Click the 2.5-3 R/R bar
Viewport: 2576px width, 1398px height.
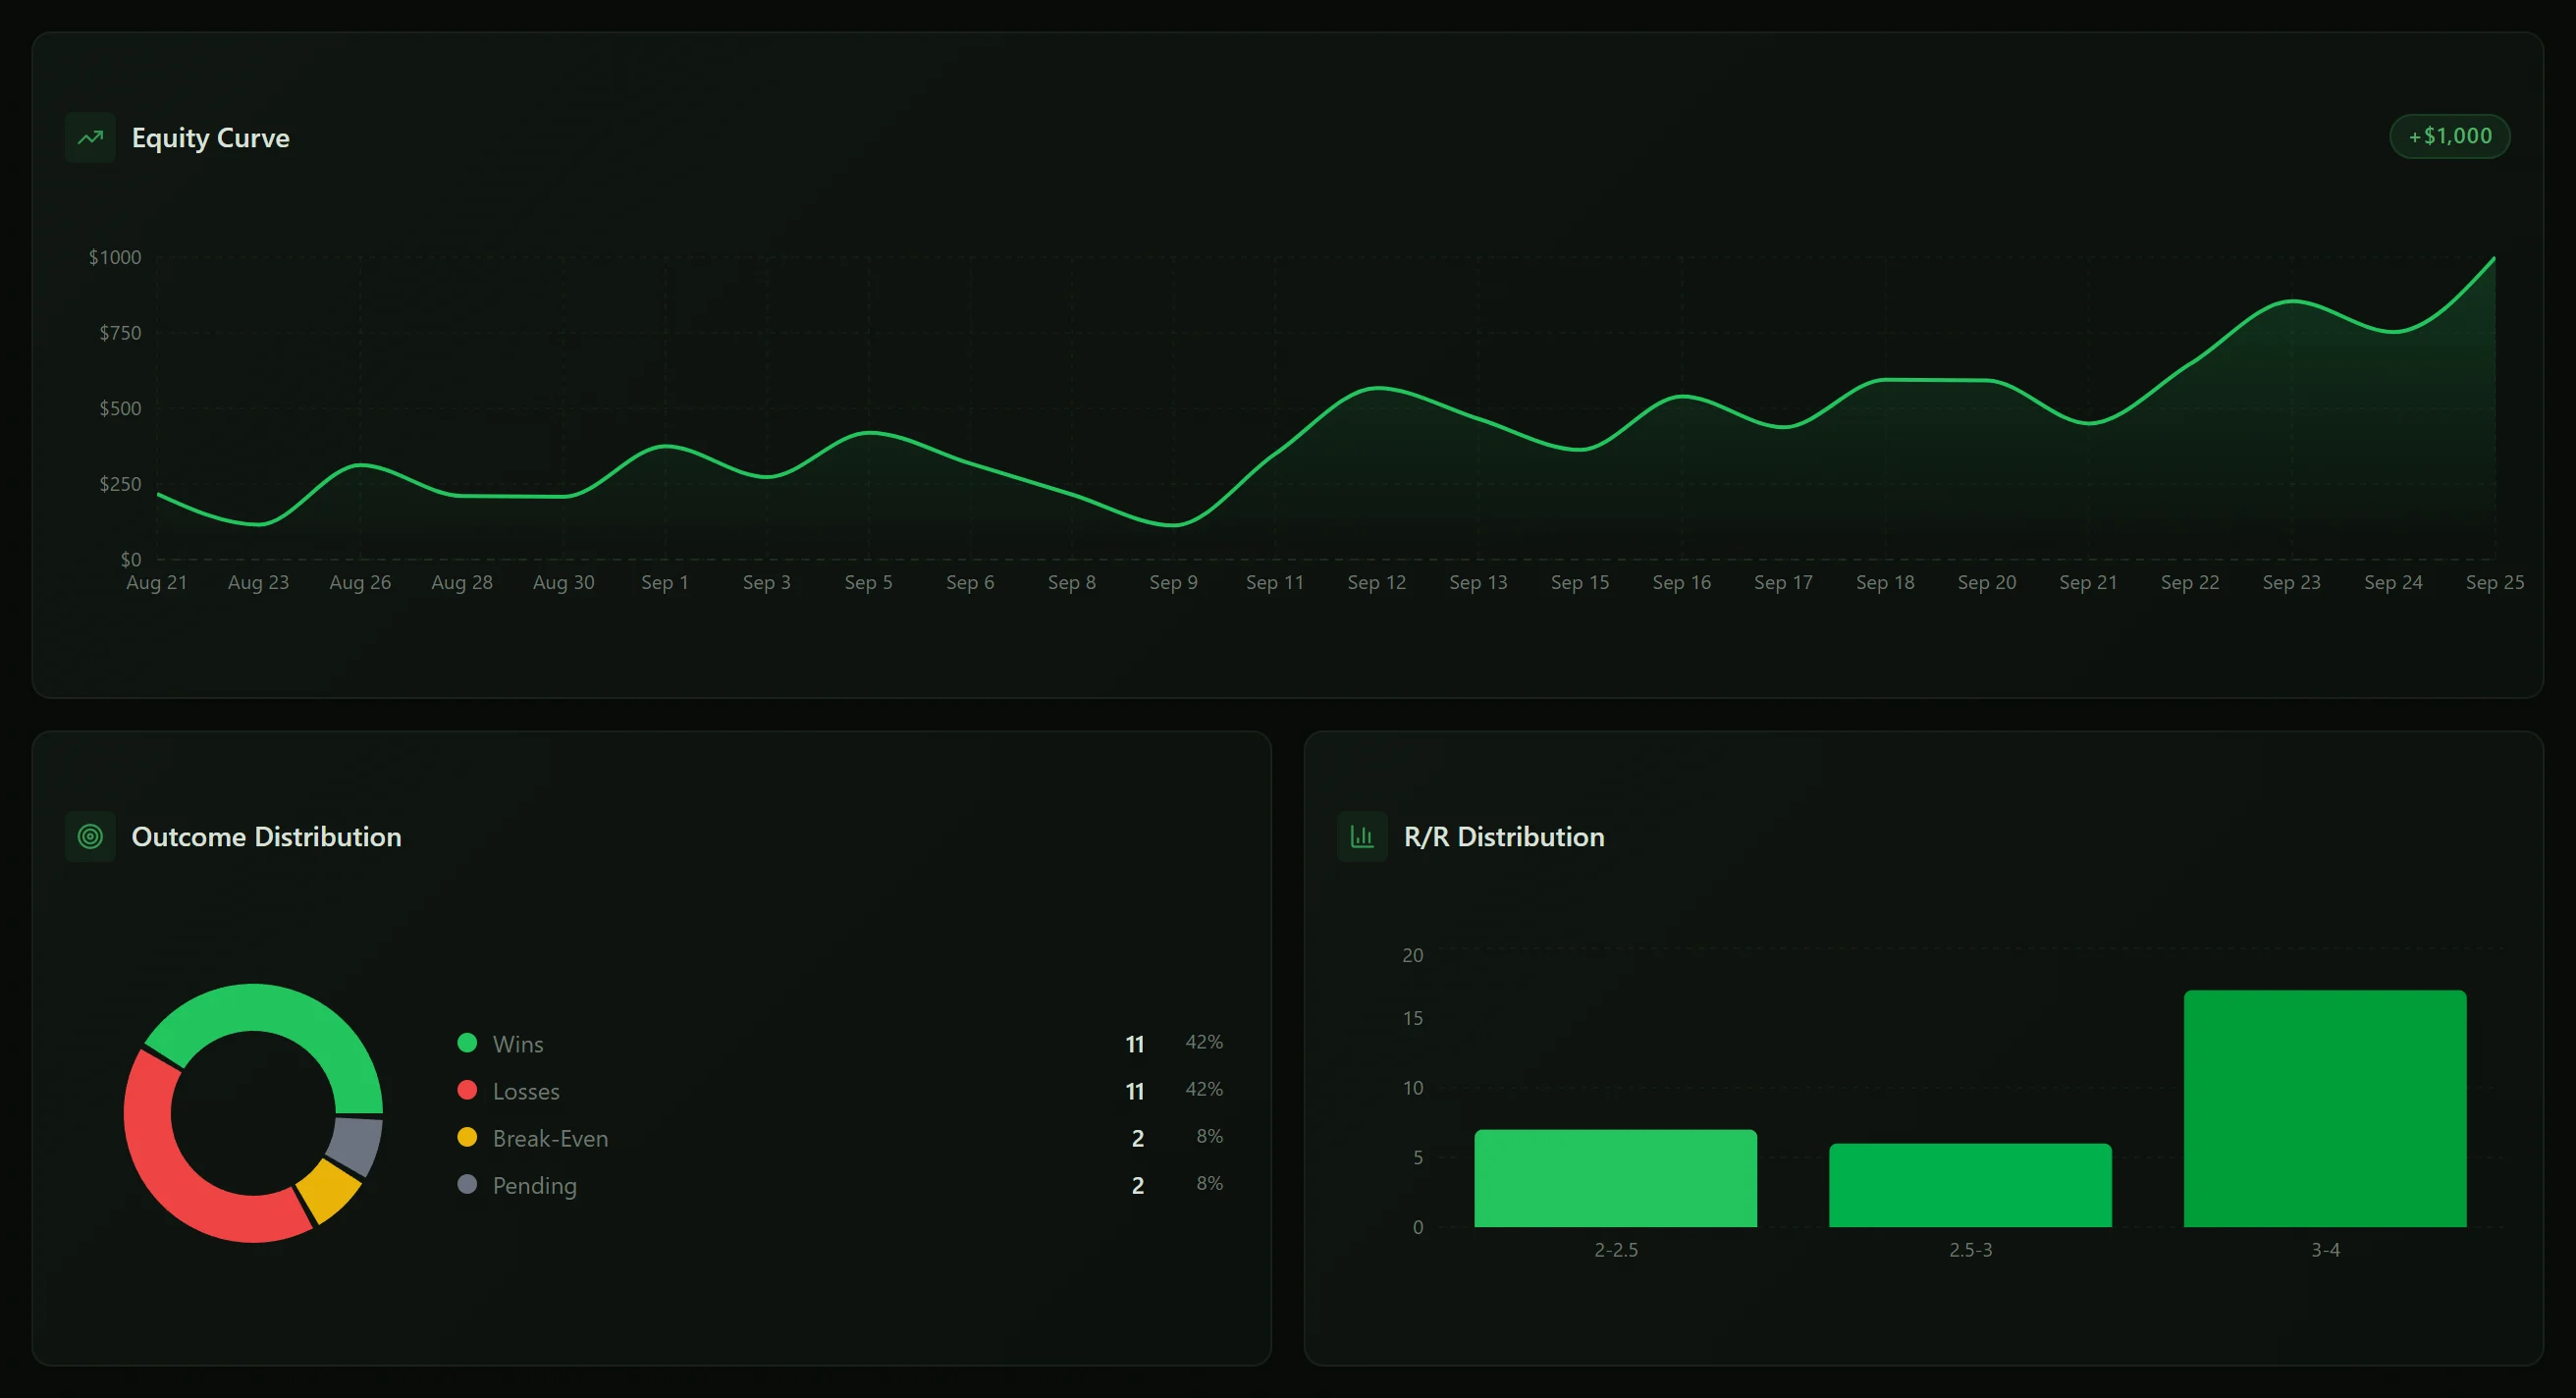click(x=1970, y=1185)
